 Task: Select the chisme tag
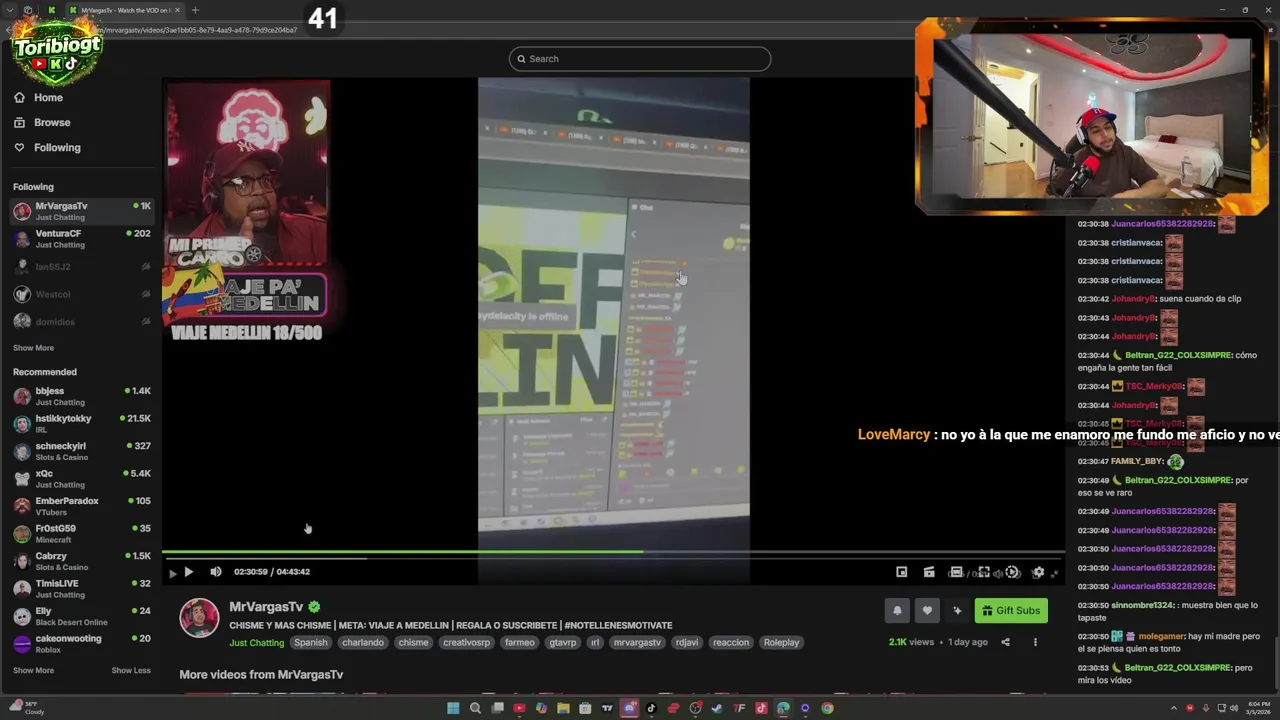click(x=413, y=643)
